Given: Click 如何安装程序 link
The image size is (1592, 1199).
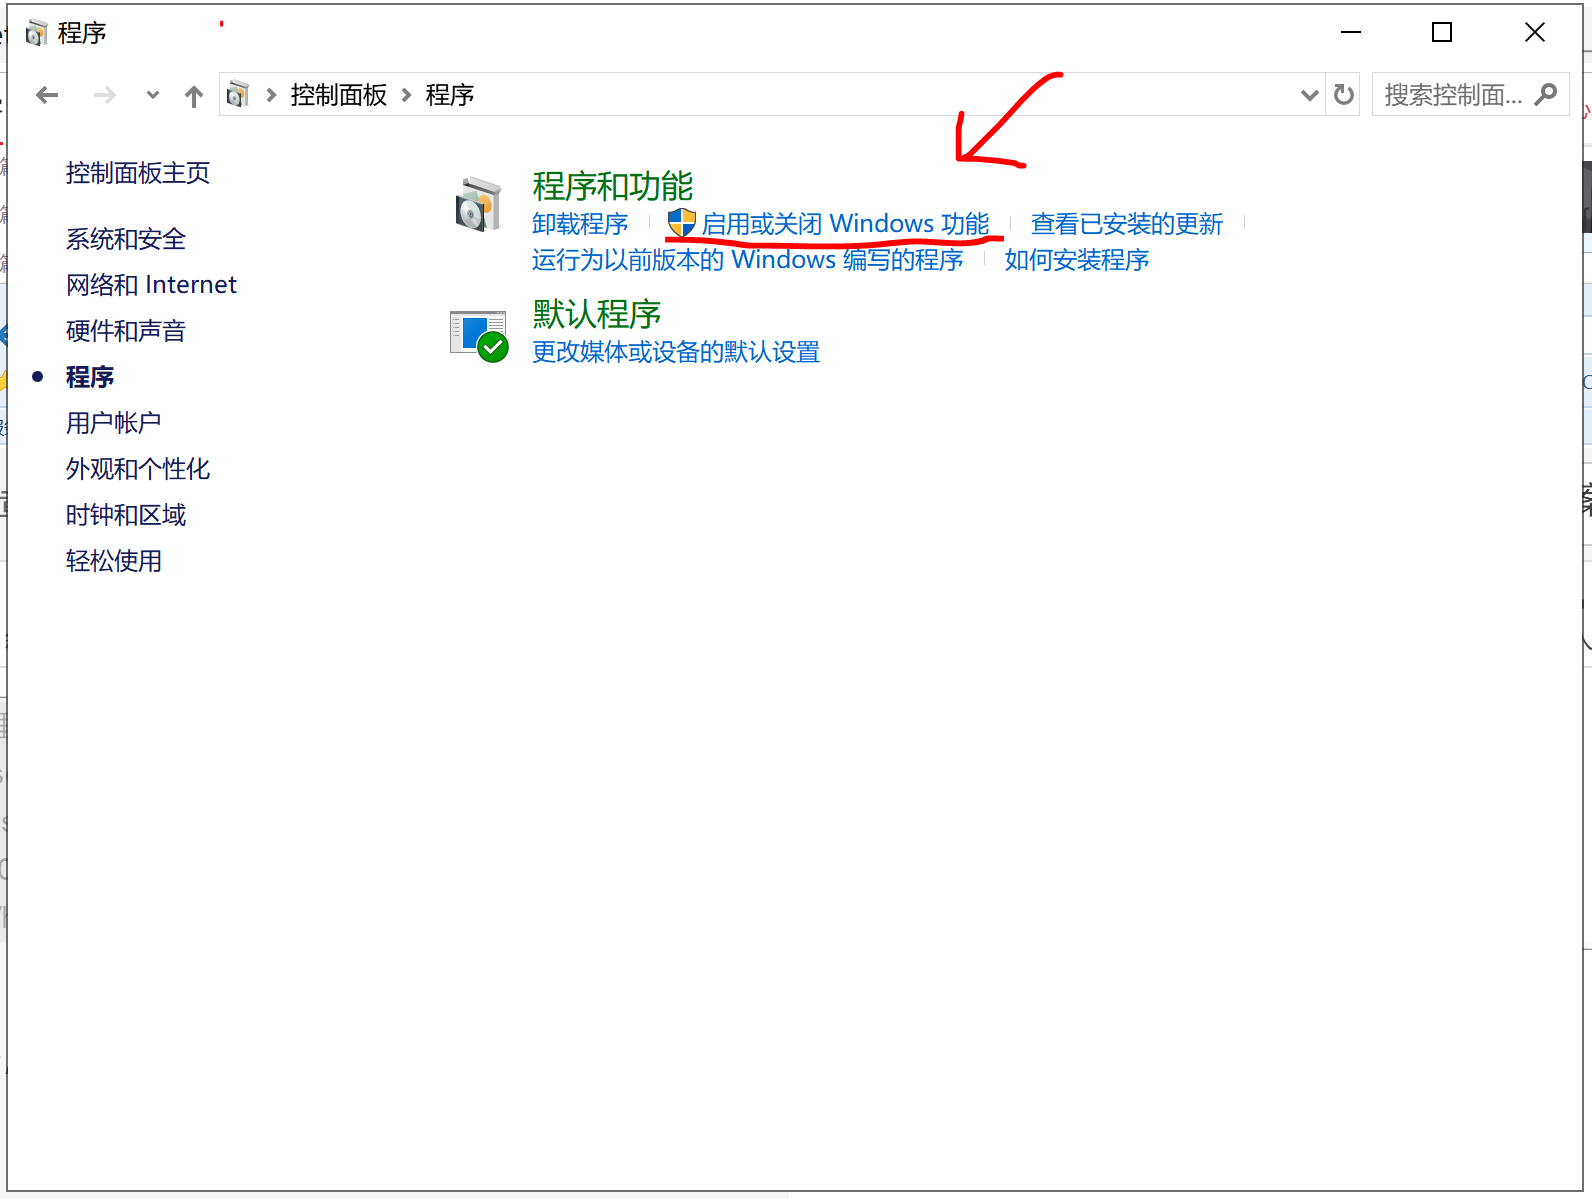Looking at the screenshot, I should pyautogui.click(x=1077, y=260).
